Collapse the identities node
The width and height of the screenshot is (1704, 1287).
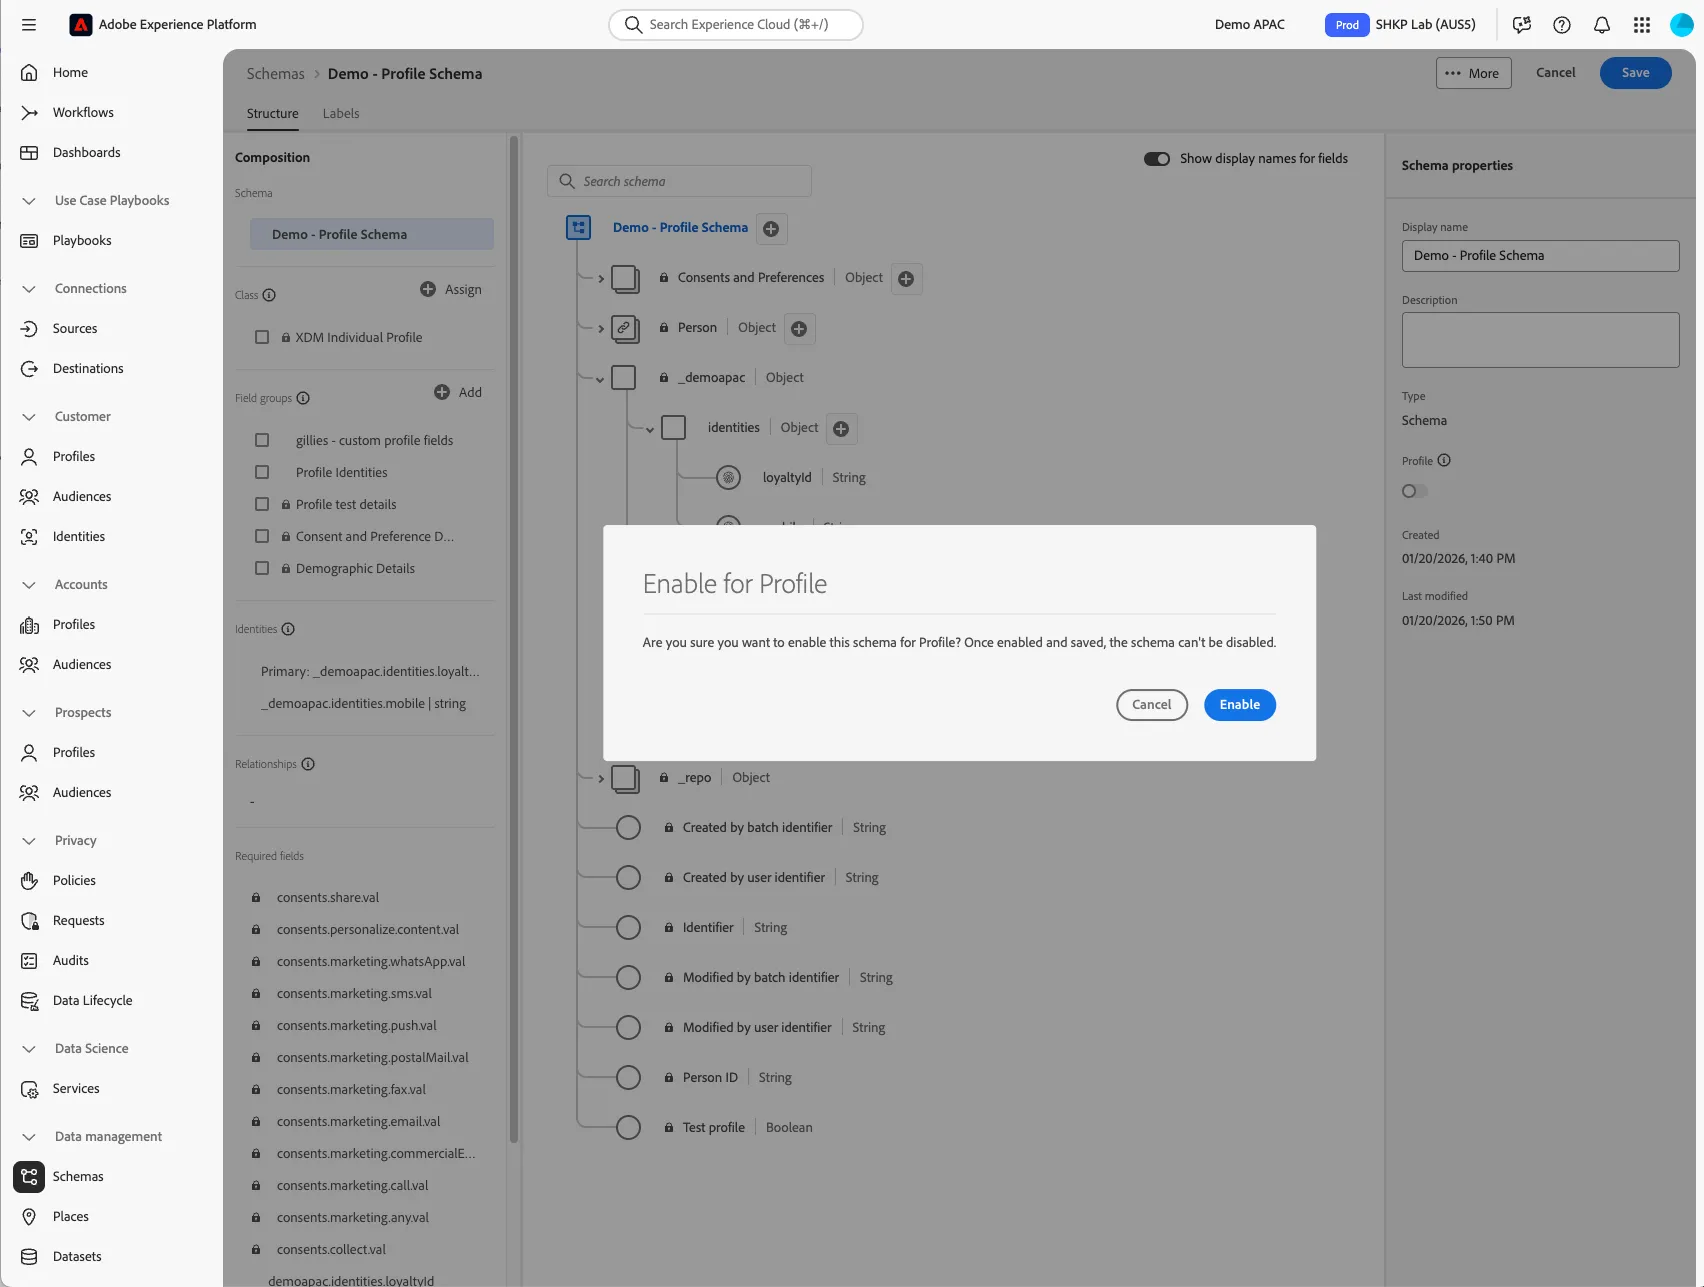650,429
